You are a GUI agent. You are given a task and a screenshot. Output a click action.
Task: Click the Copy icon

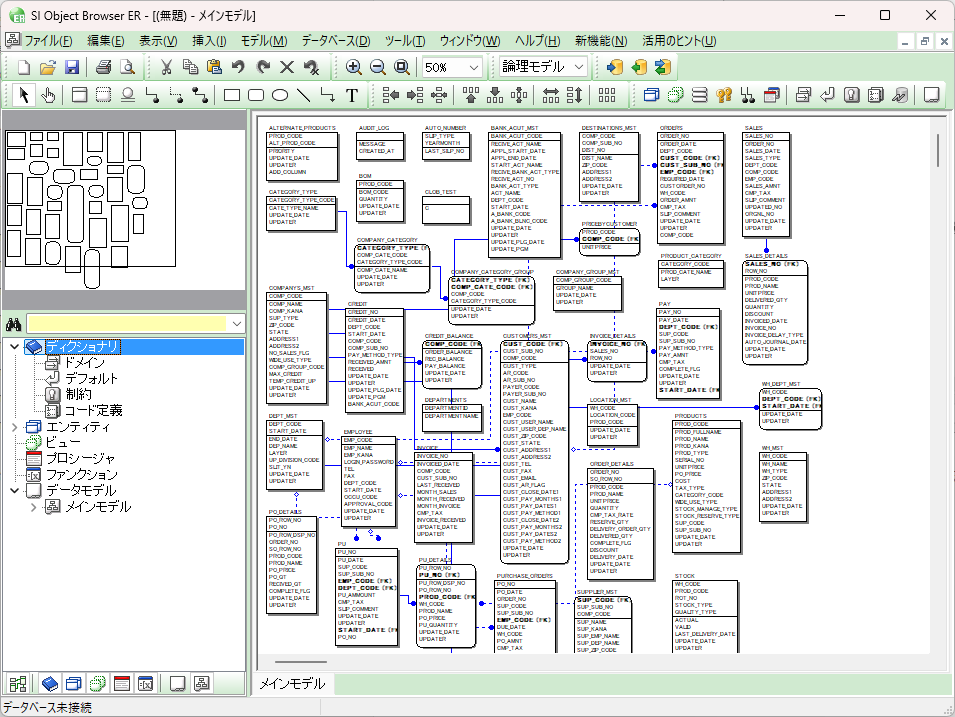click(x=190, y=67)
